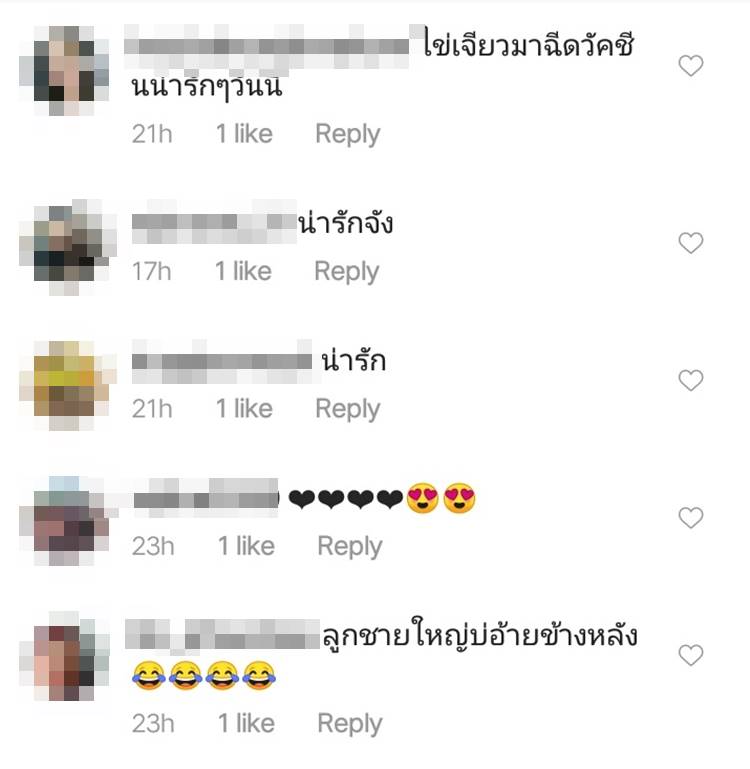Image resolution: width=750 pixels, height=769 pixels.
Task: View 1 like on the 17h comment
Action: (243, 271)
